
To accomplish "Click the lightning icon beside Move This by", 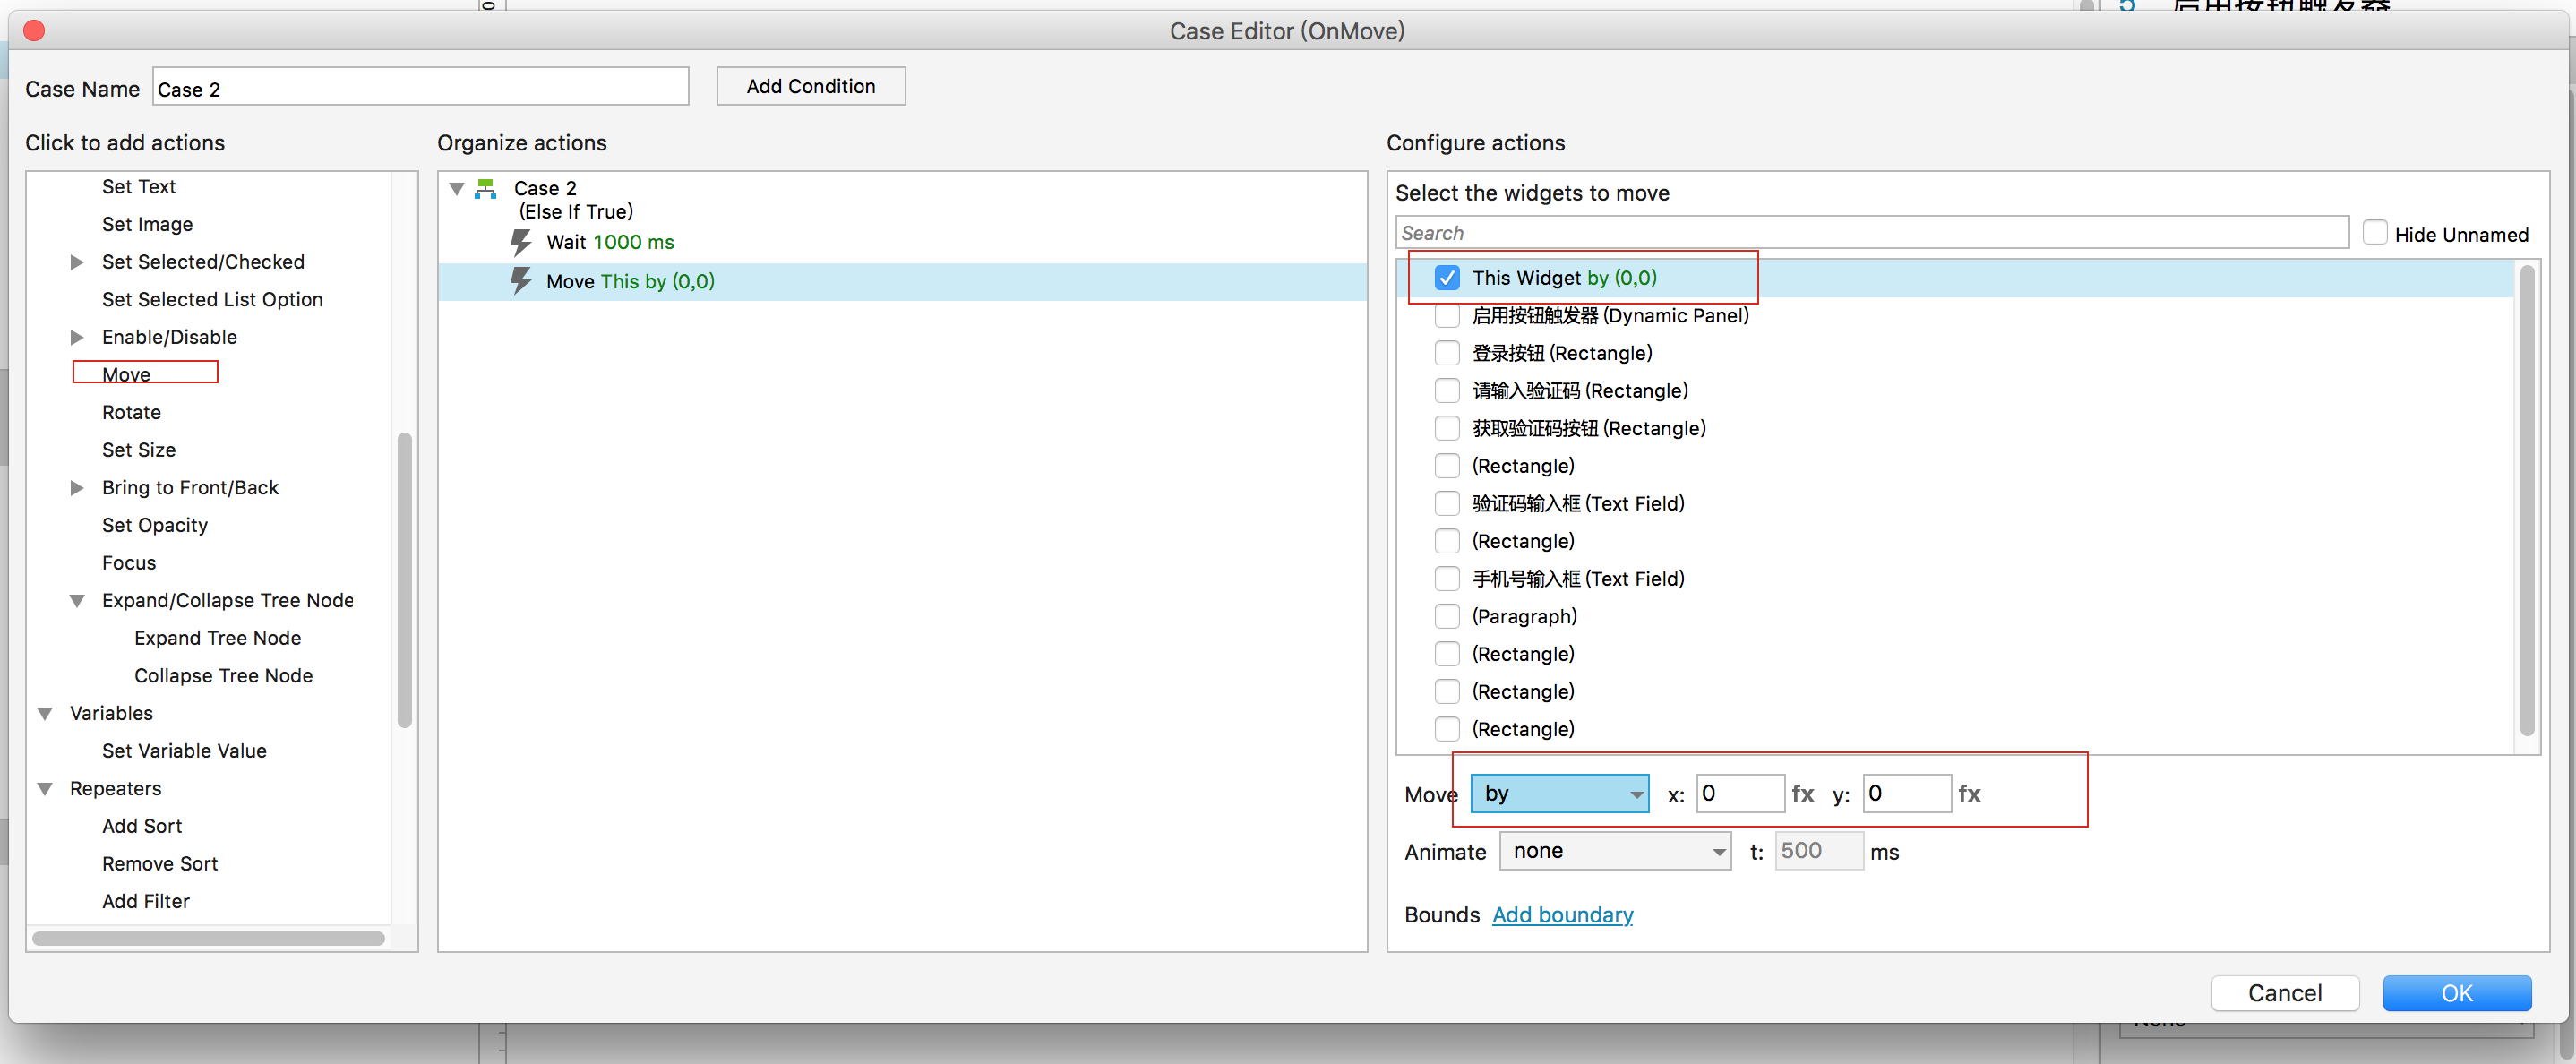I will point(521,281).
